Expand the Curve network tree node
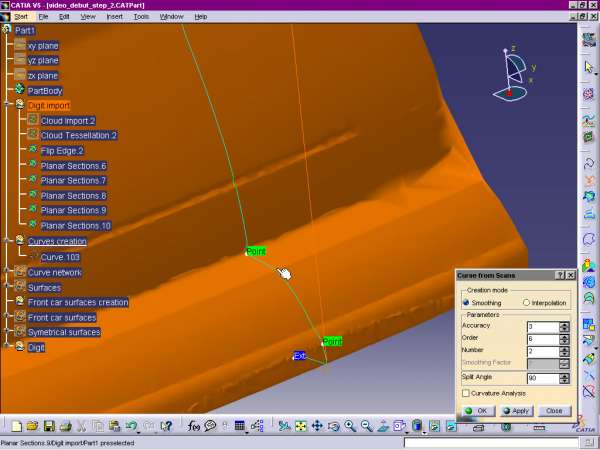This screenshot has height=450, width=600. tap(6, 272)
